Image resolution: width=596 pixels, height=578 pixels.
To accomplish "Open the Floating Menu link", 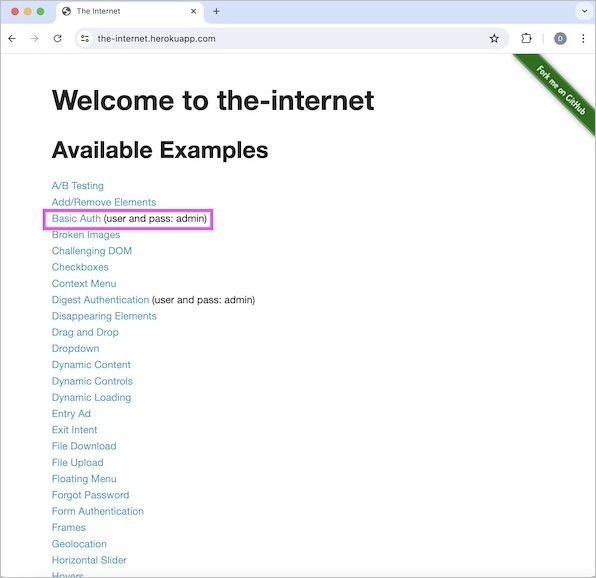I will pyautogui.click(x=84, y=479).
